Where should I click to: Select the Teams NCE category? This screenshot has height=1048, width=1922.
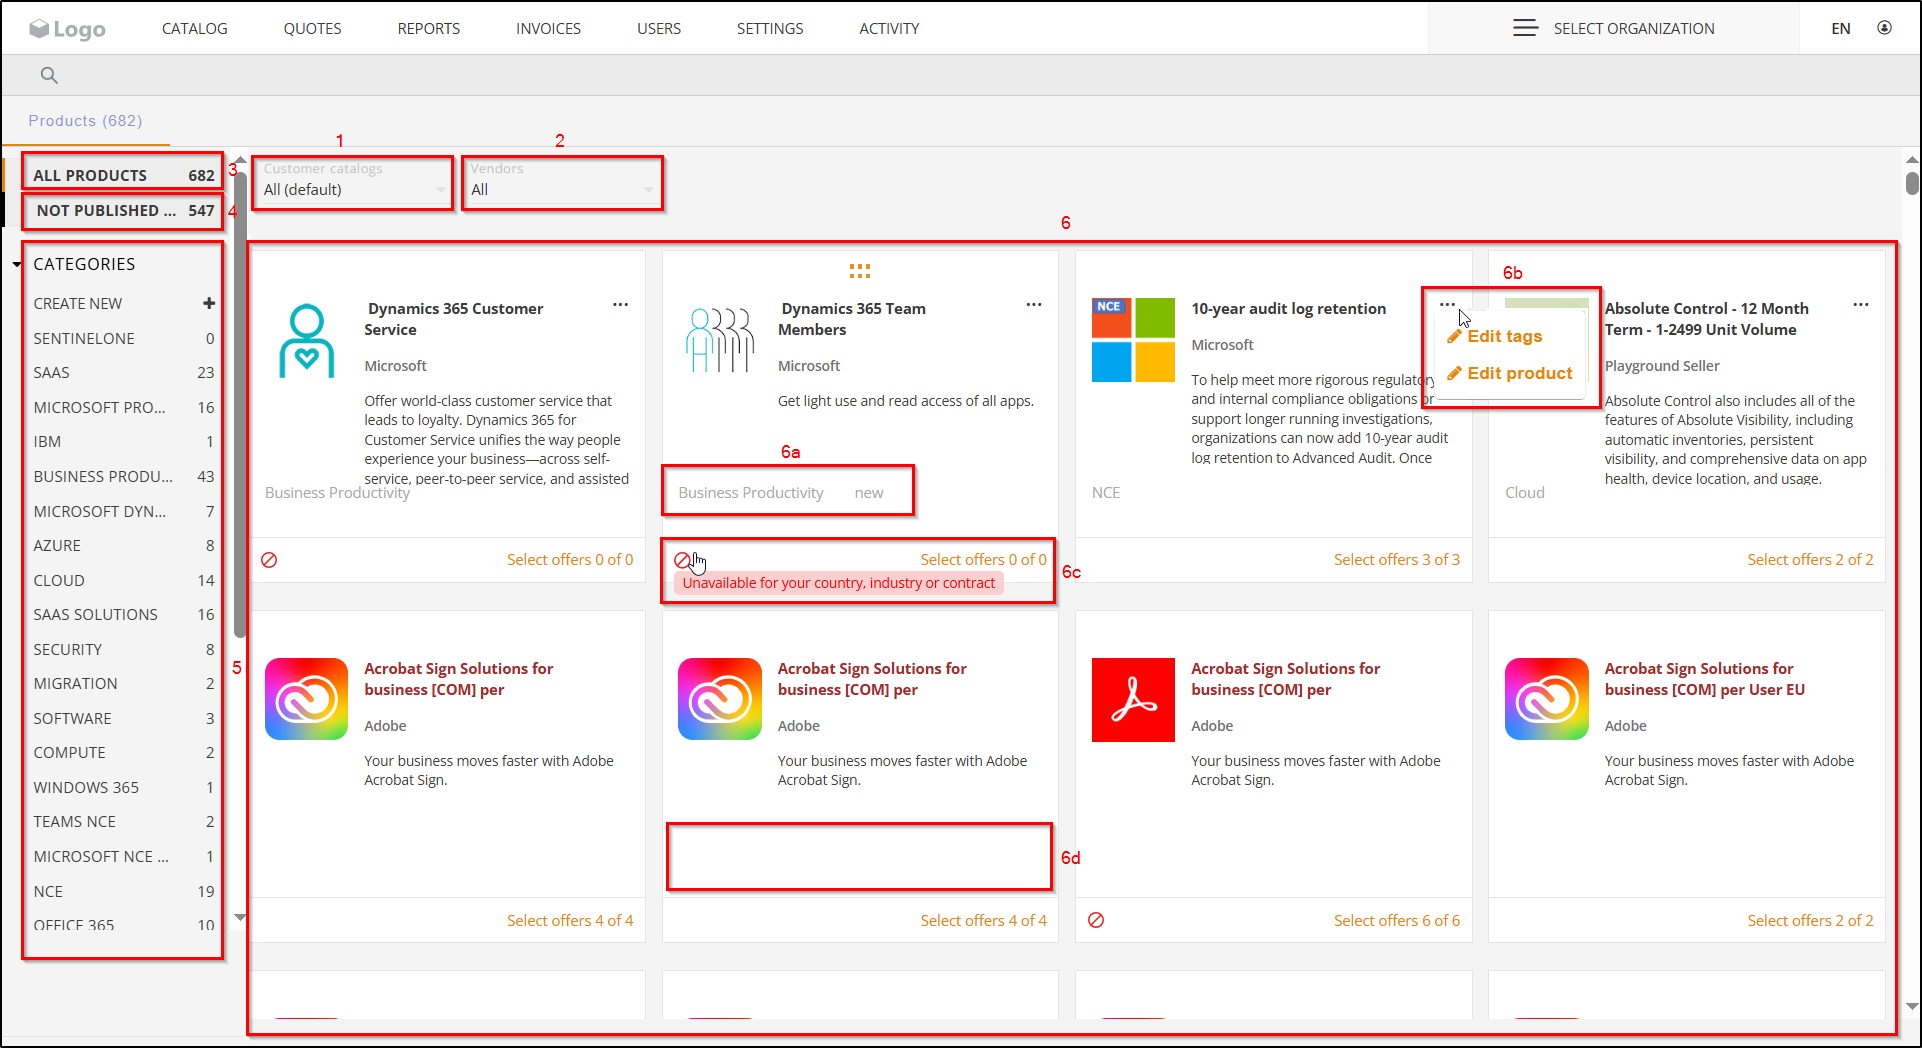pyautogui.click(x=124, y=821)
